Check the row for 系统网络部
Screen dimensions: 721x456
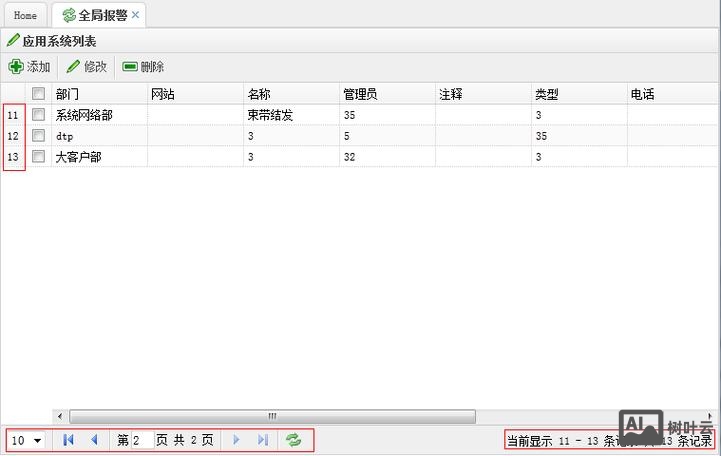pos(38,114)
